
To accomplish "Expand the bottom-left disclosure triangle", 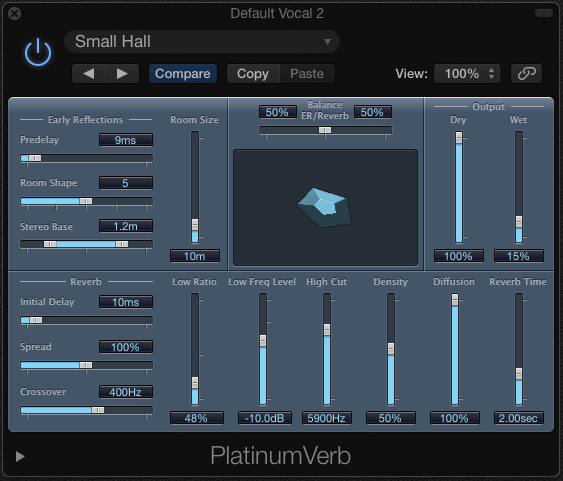I will 20,457.
